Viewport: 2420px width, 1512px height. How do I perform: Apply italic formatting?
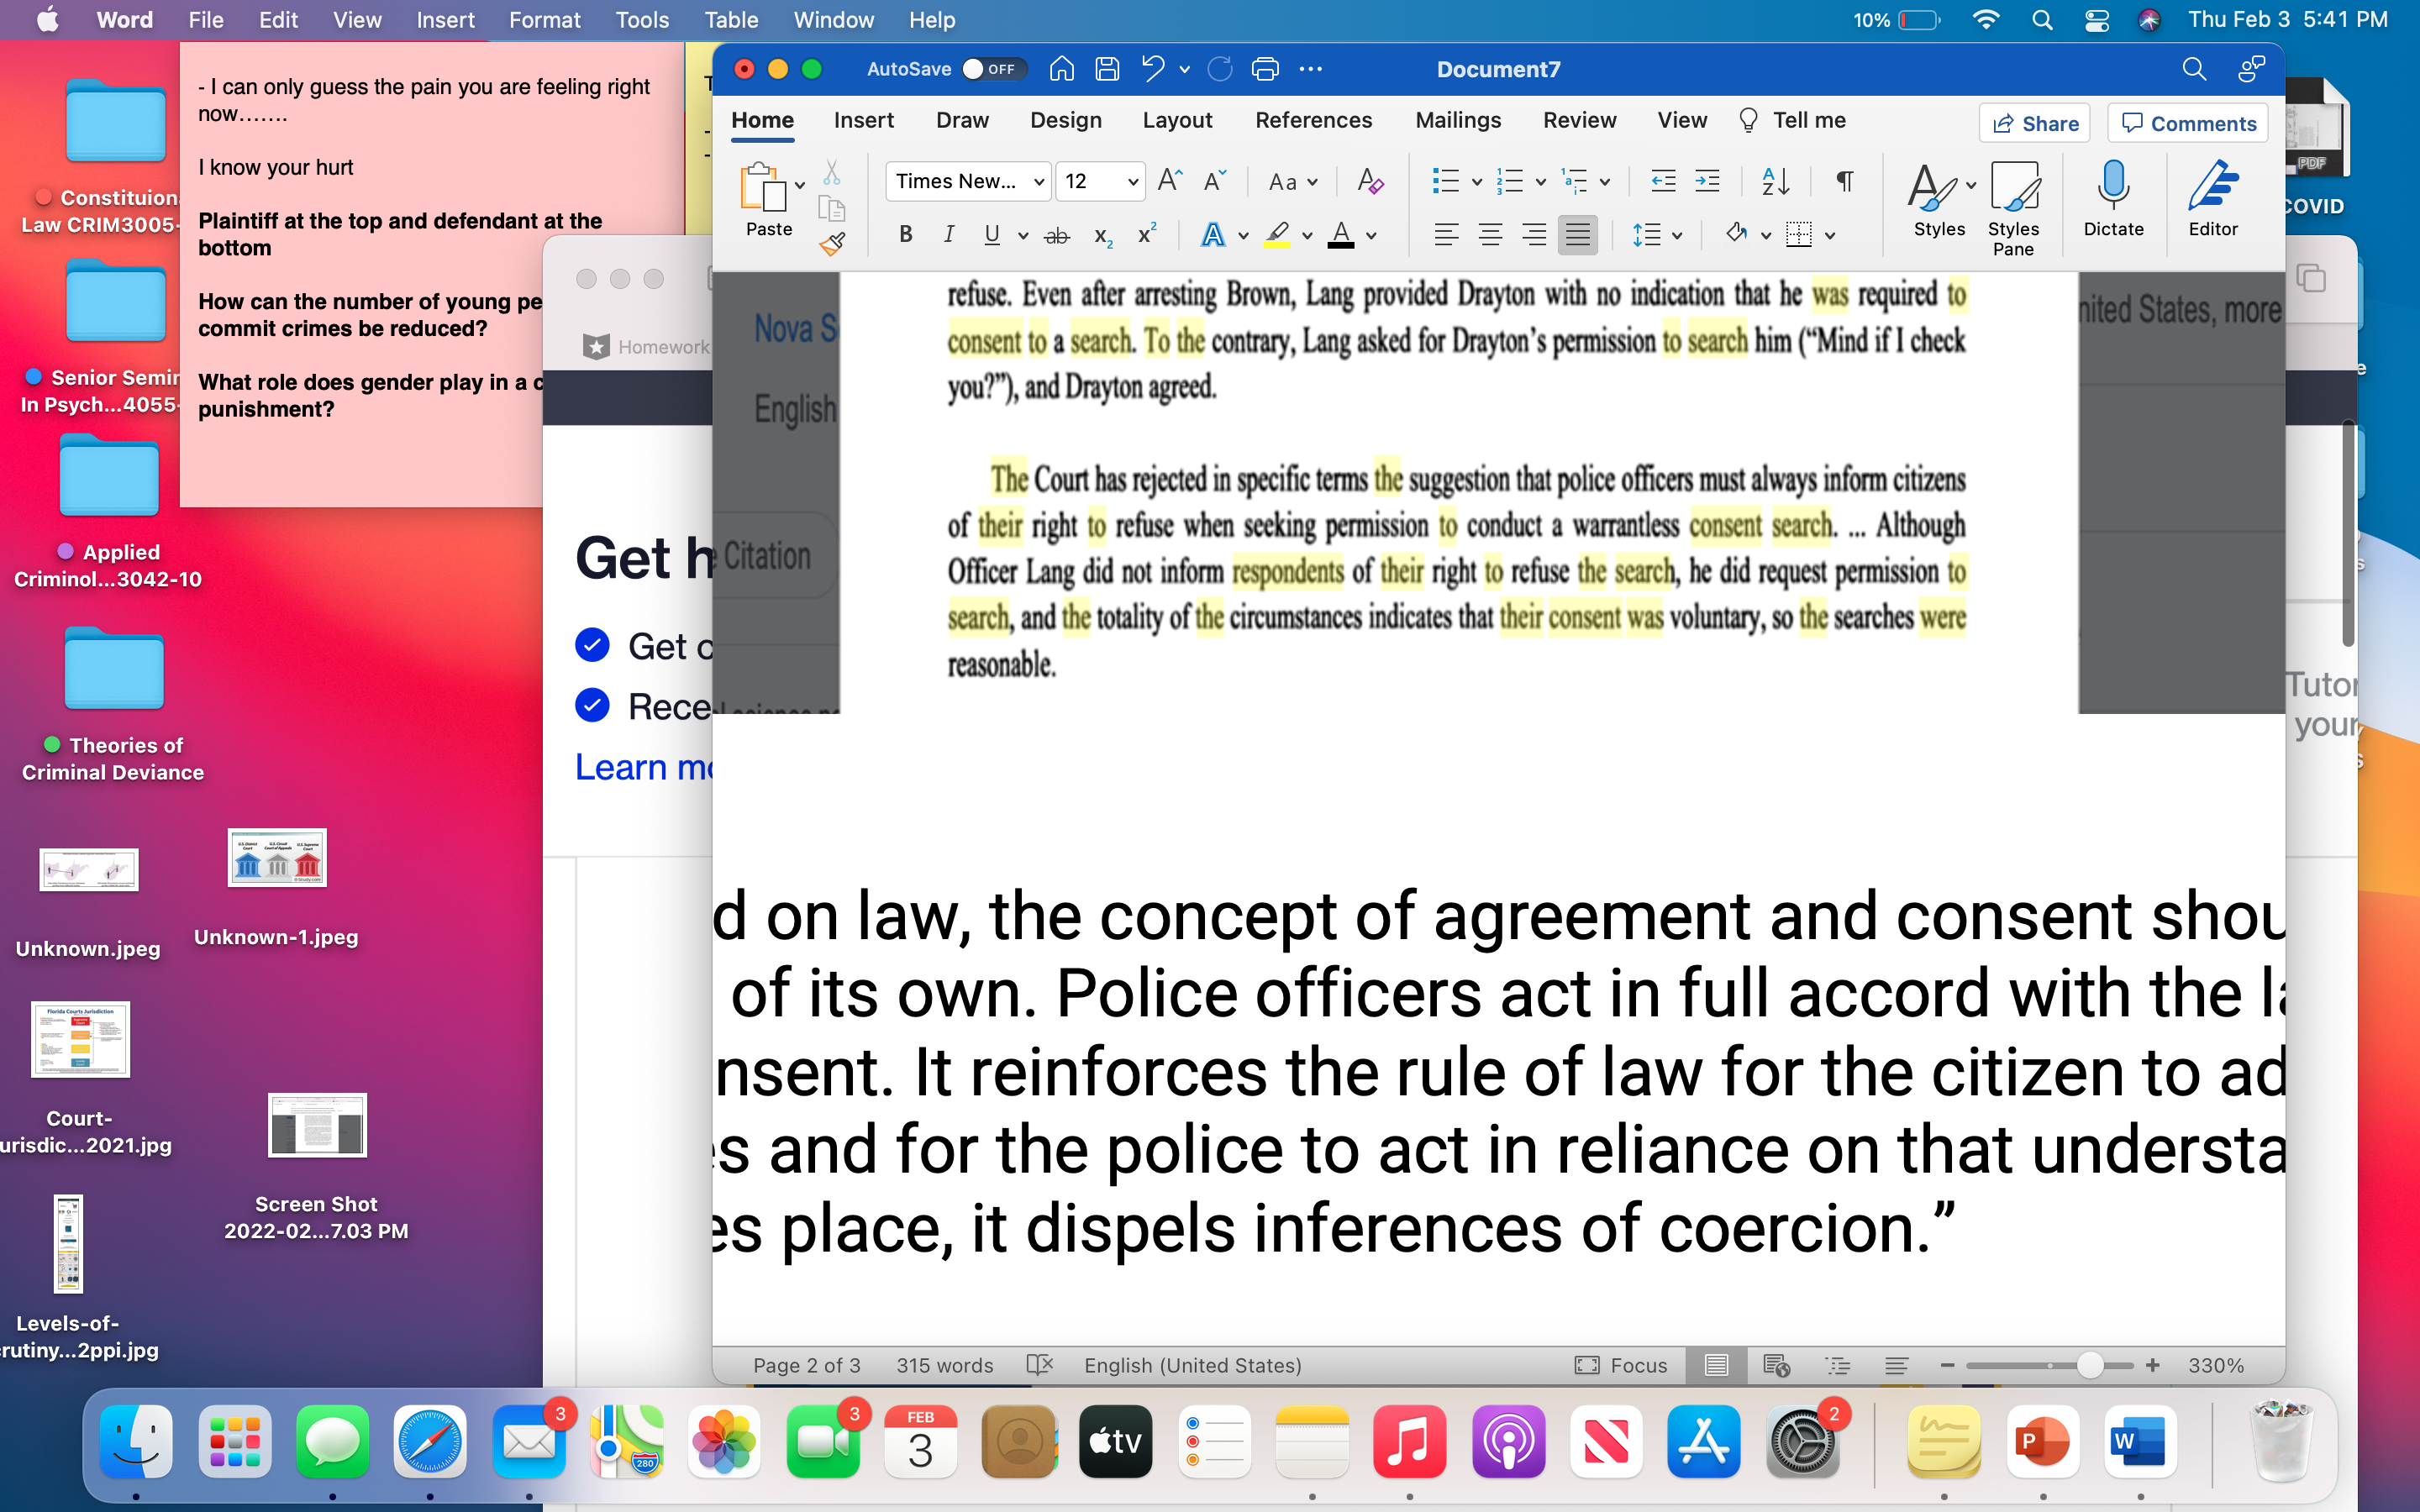[x=948, y=234]
